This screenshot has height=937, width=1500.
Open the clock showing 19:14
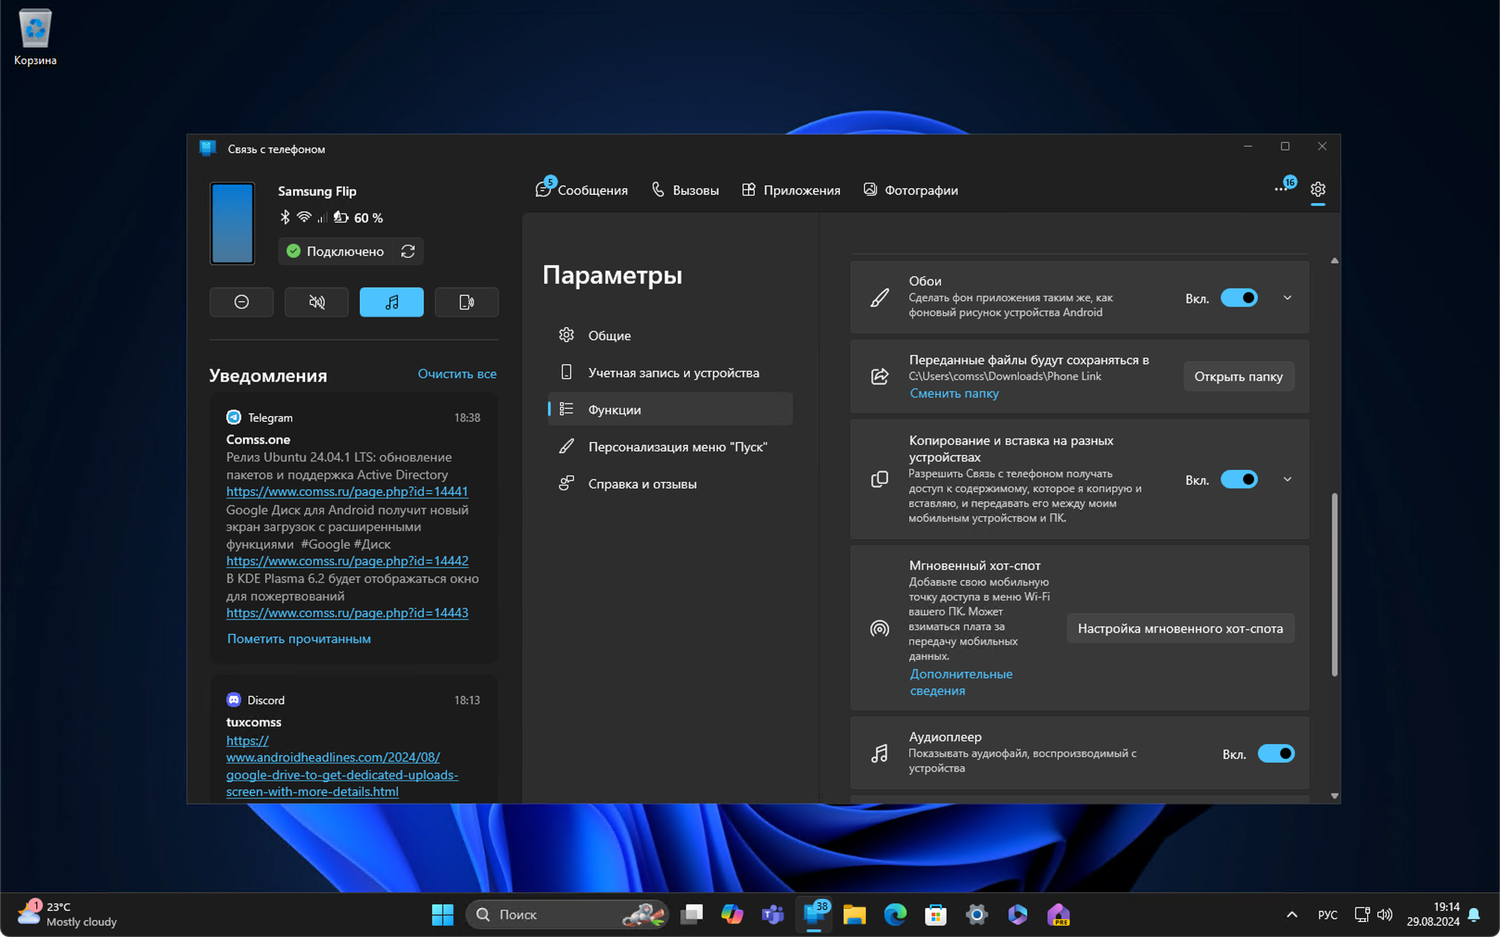click(x=1433, y=914)
